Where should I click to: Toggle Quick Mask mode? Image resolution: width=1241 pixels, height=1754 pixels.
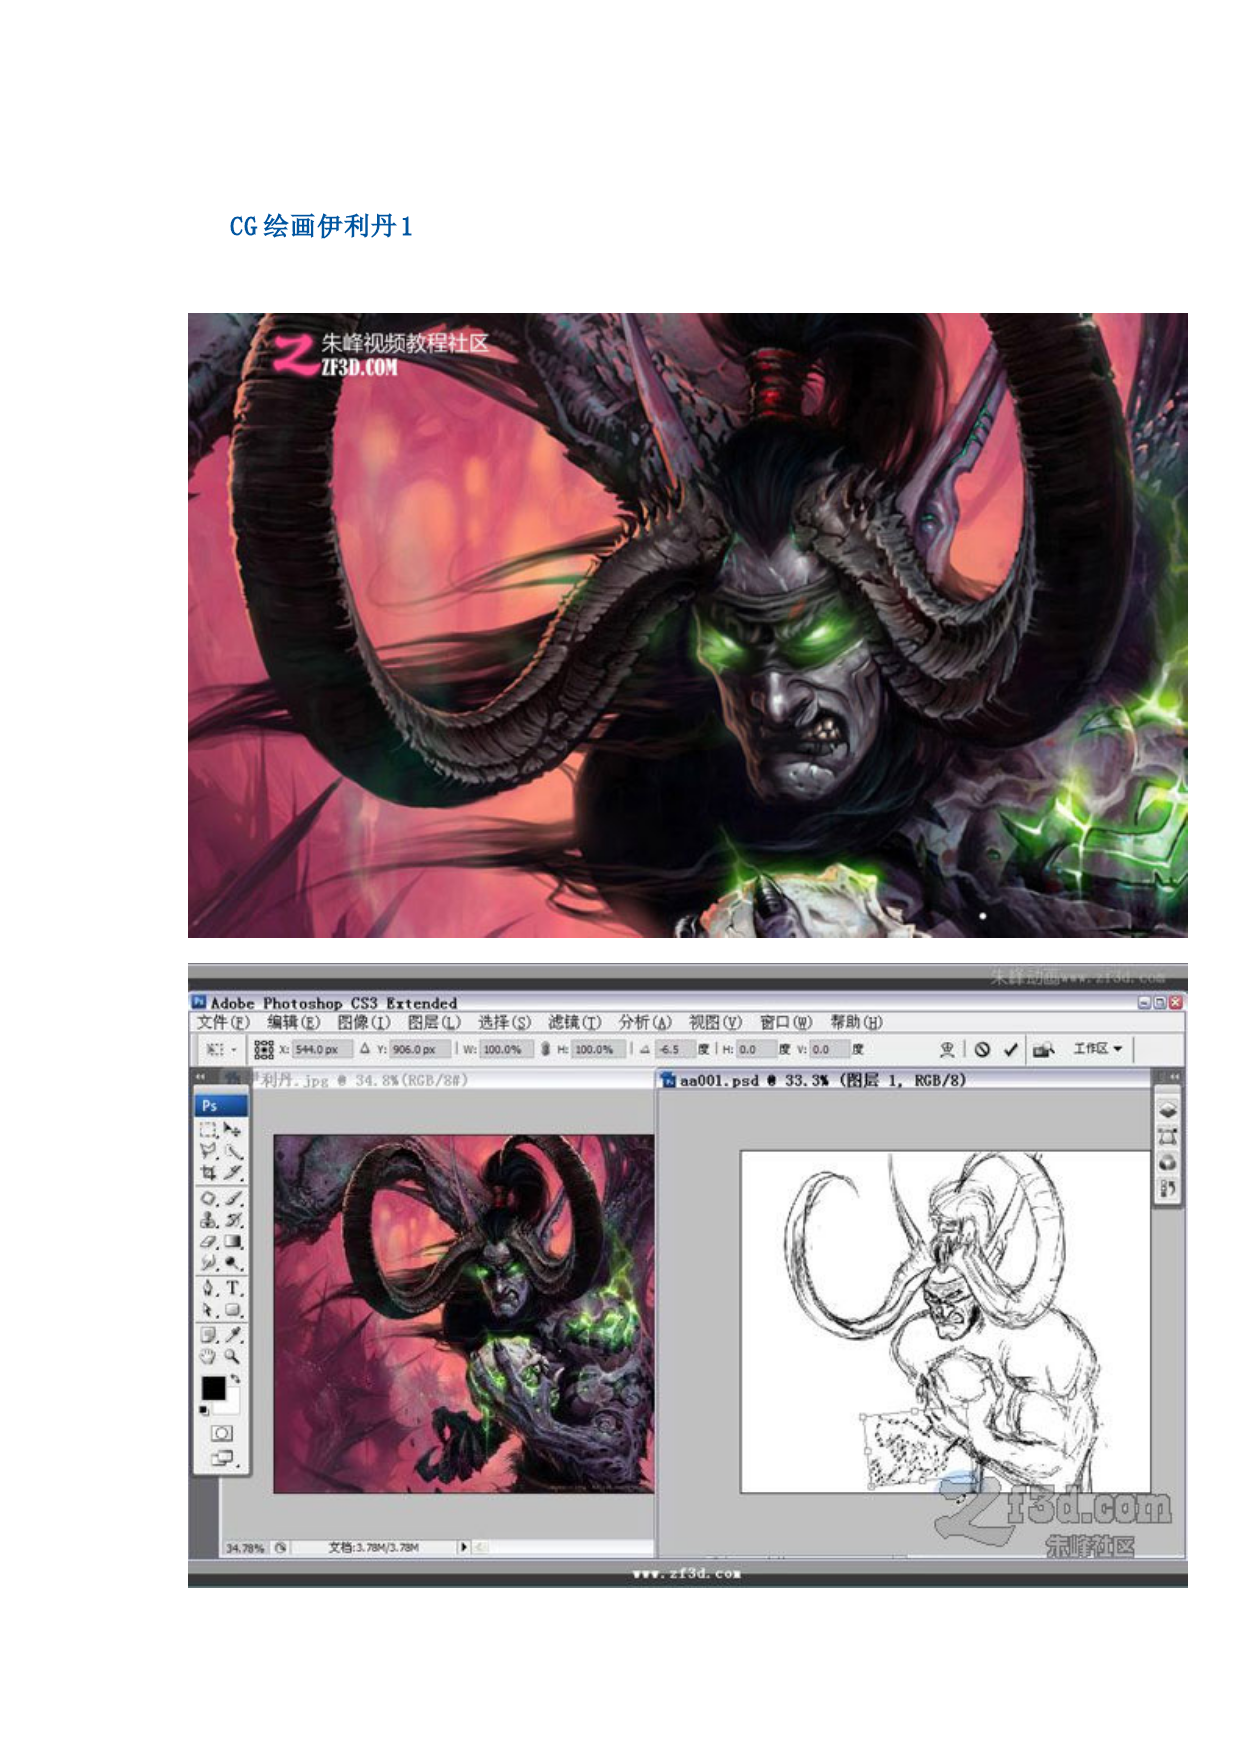pos(221,1433)
